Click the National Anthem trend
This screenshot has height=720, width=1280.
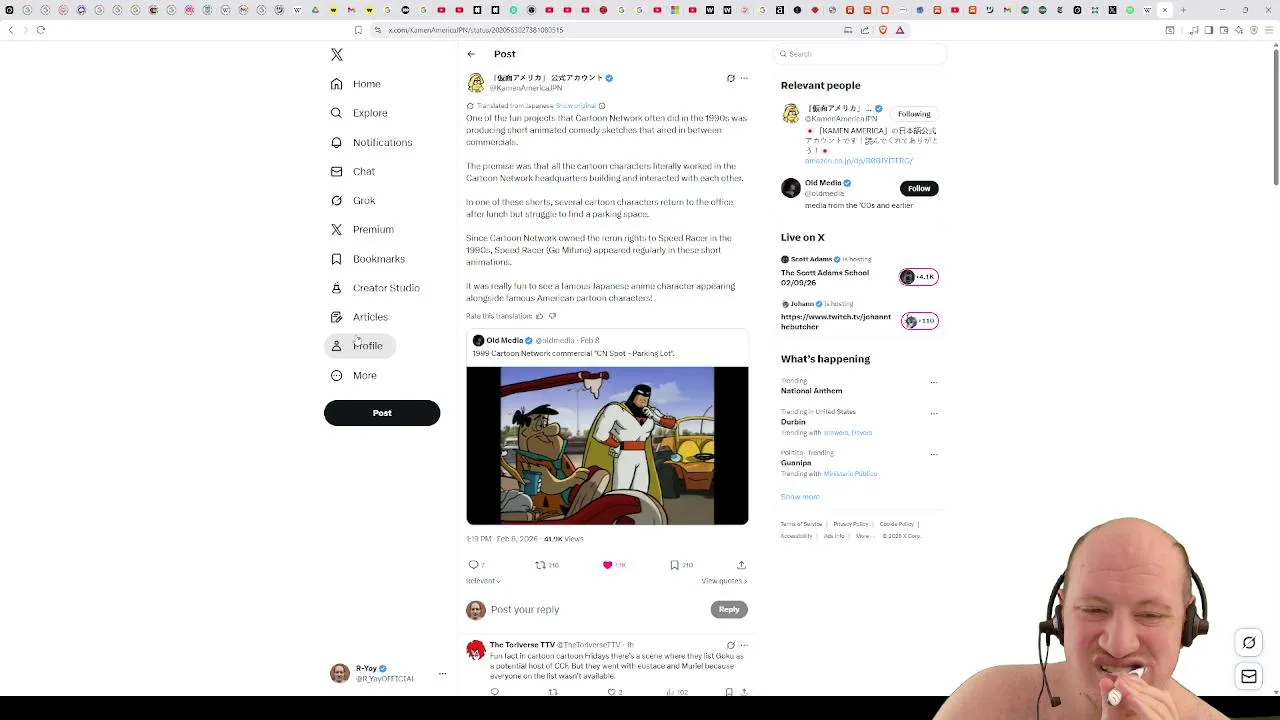pyautogui.click(x=811, y=391)
